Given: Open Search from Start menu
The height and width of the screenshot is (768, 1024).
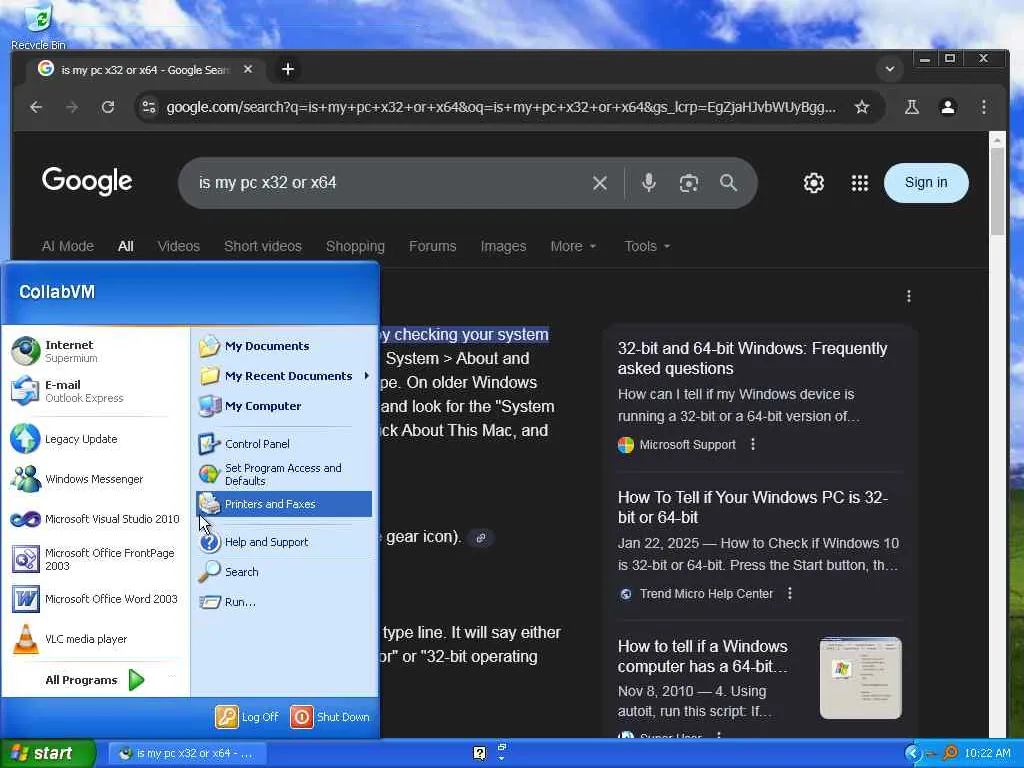Looking at the screenshot, I should tap(283, 572).
